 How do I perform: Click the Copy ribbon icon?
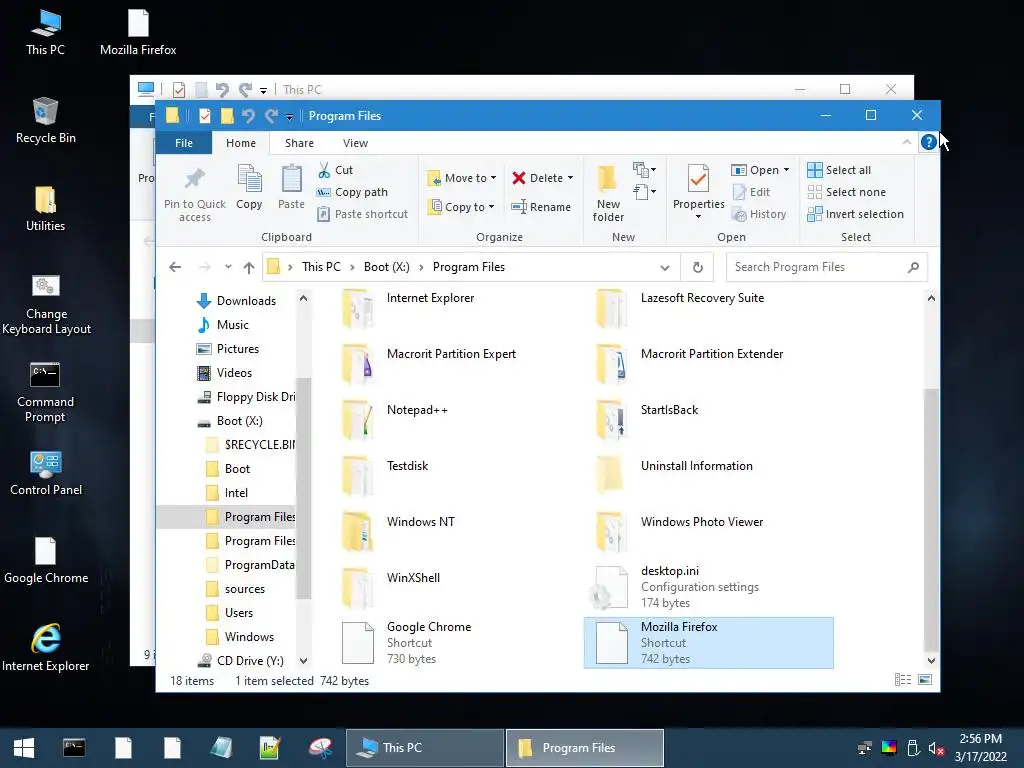249,178
